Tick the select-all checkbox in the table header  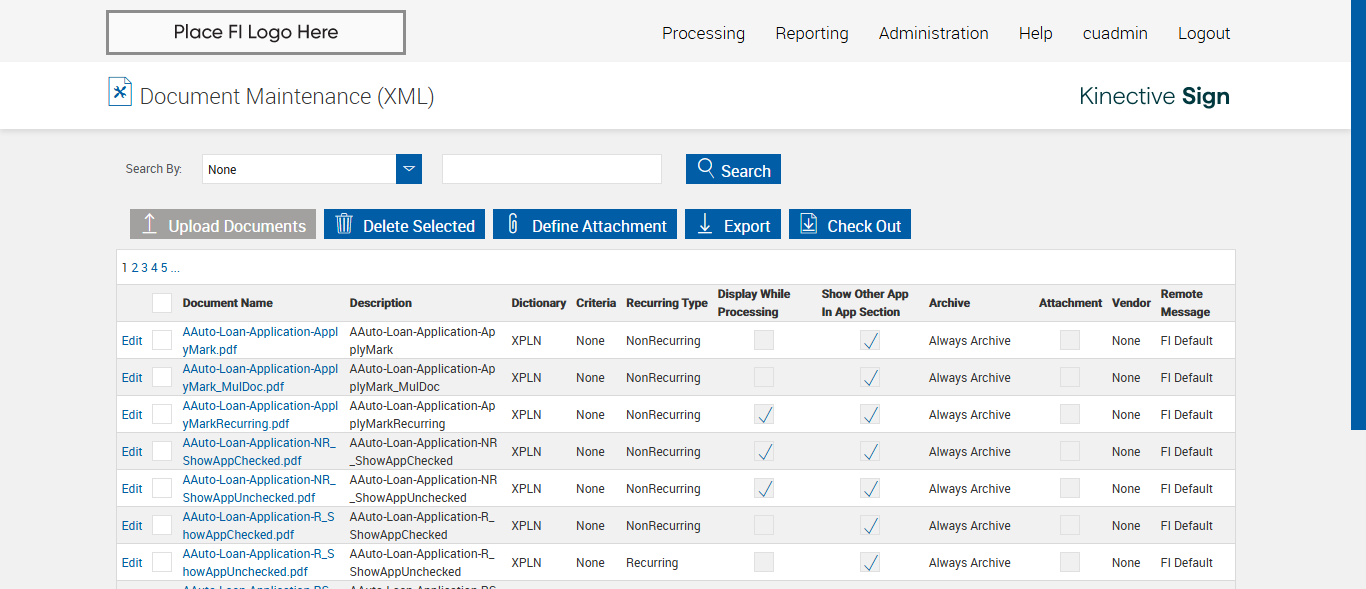162,303
